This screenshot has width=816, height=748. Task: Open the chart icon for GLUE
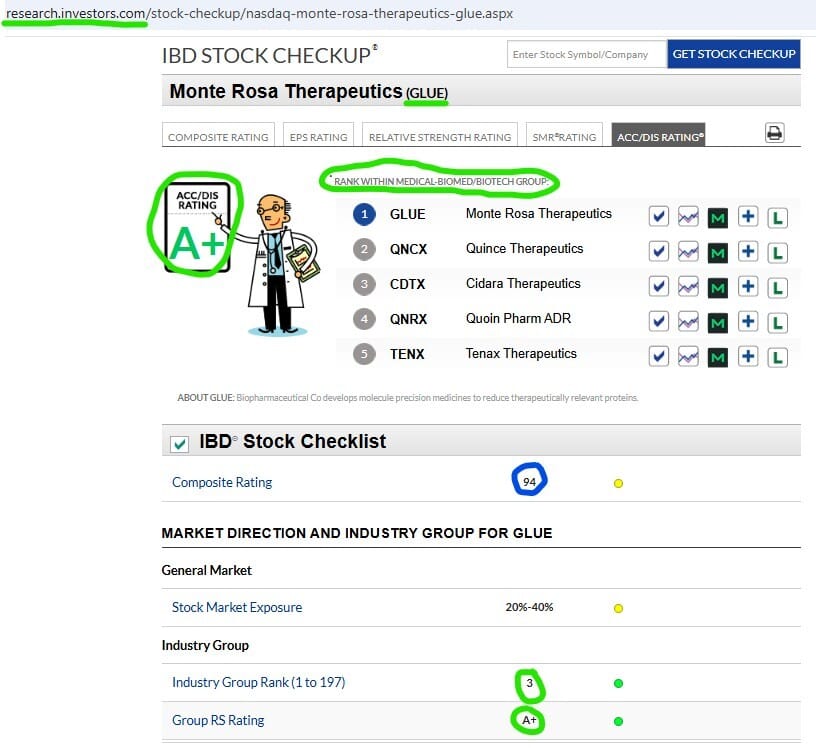point(688,217)
